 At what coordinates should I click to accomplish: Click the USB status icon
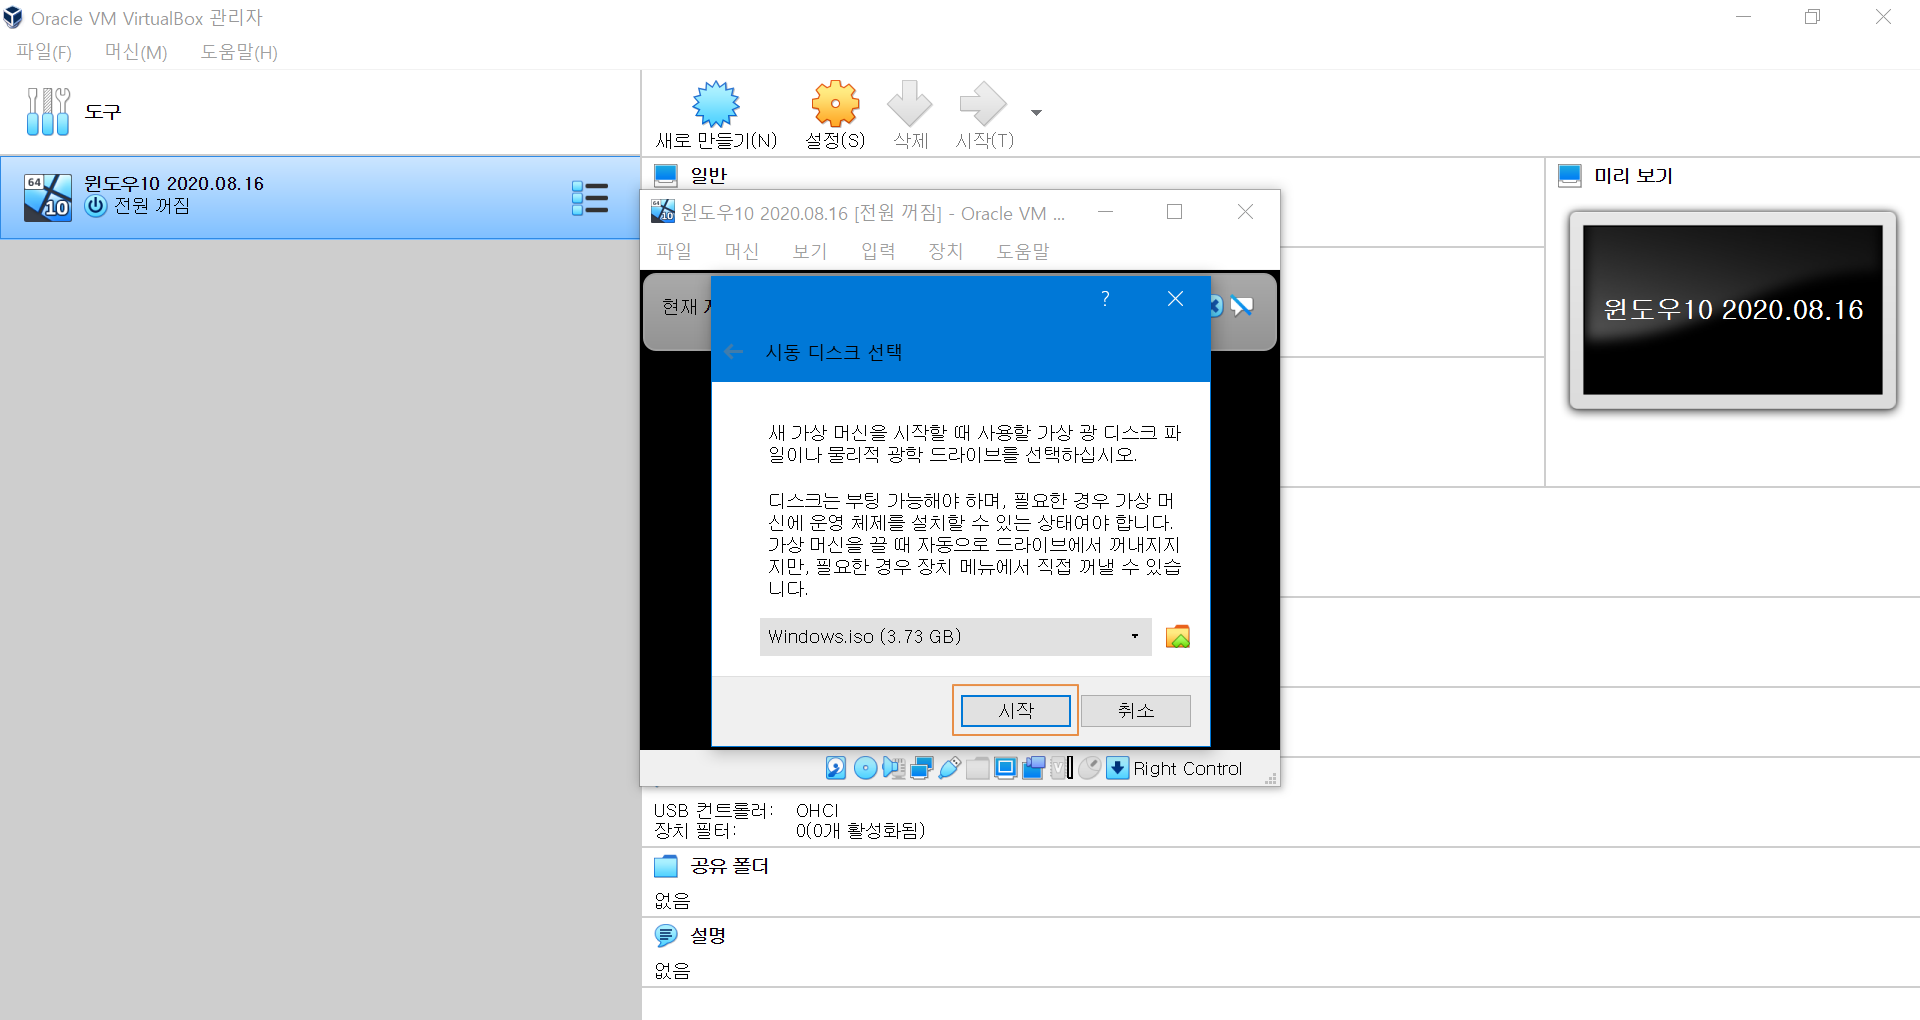[950, 768]
